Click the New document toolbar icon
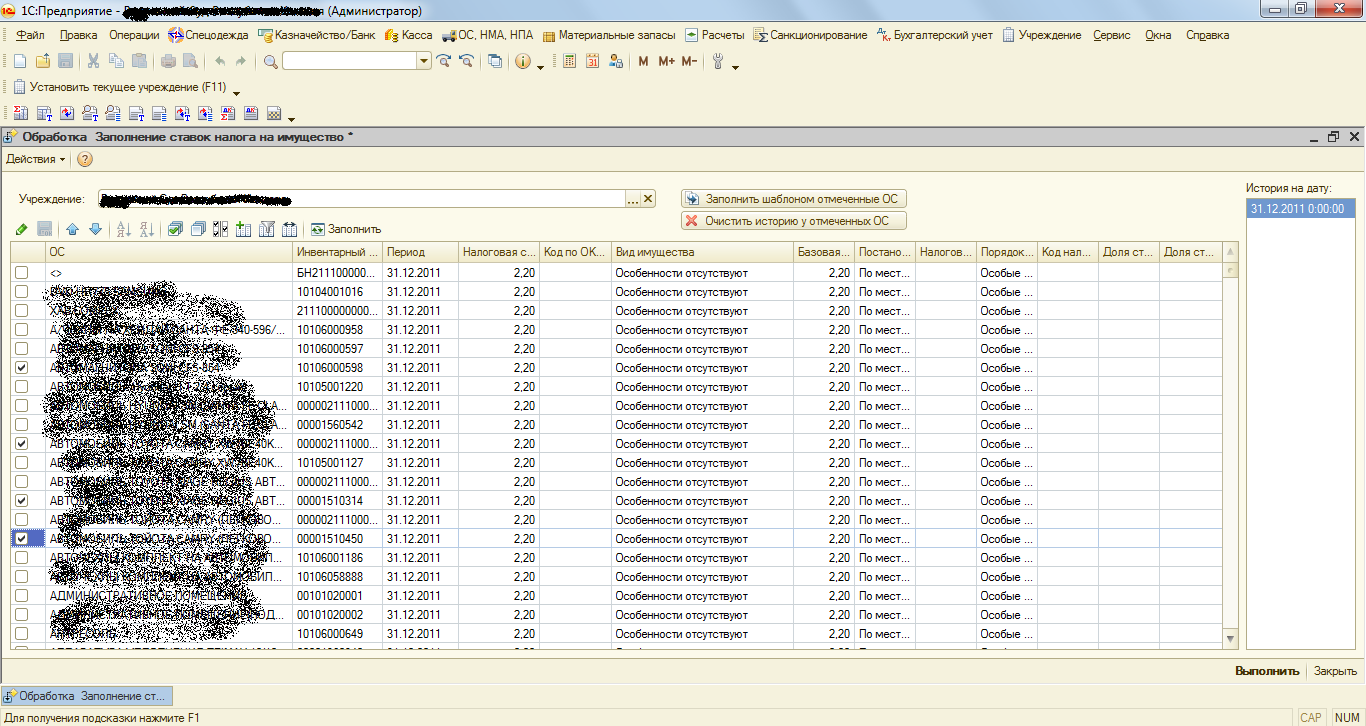Viewport: 1366px width, 726px height. (x=20, y=61)
